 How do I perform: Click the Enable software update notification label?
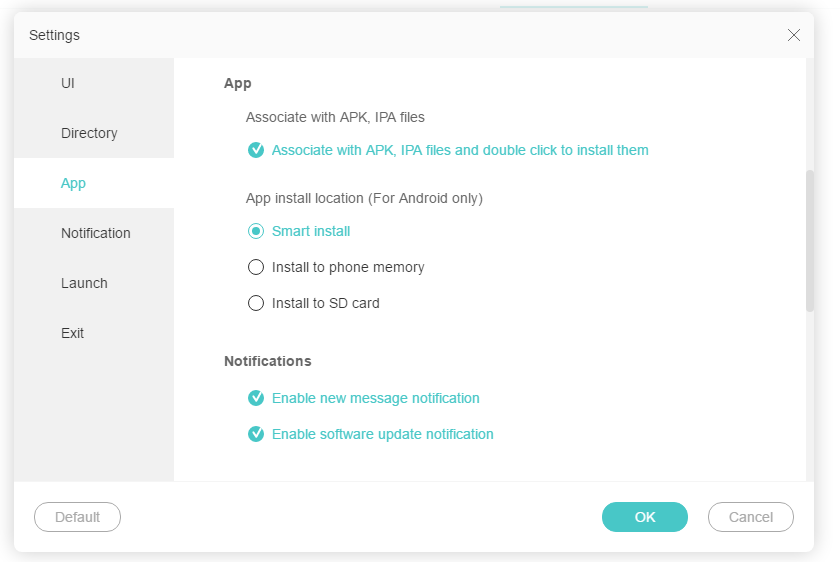coord(383,434)
